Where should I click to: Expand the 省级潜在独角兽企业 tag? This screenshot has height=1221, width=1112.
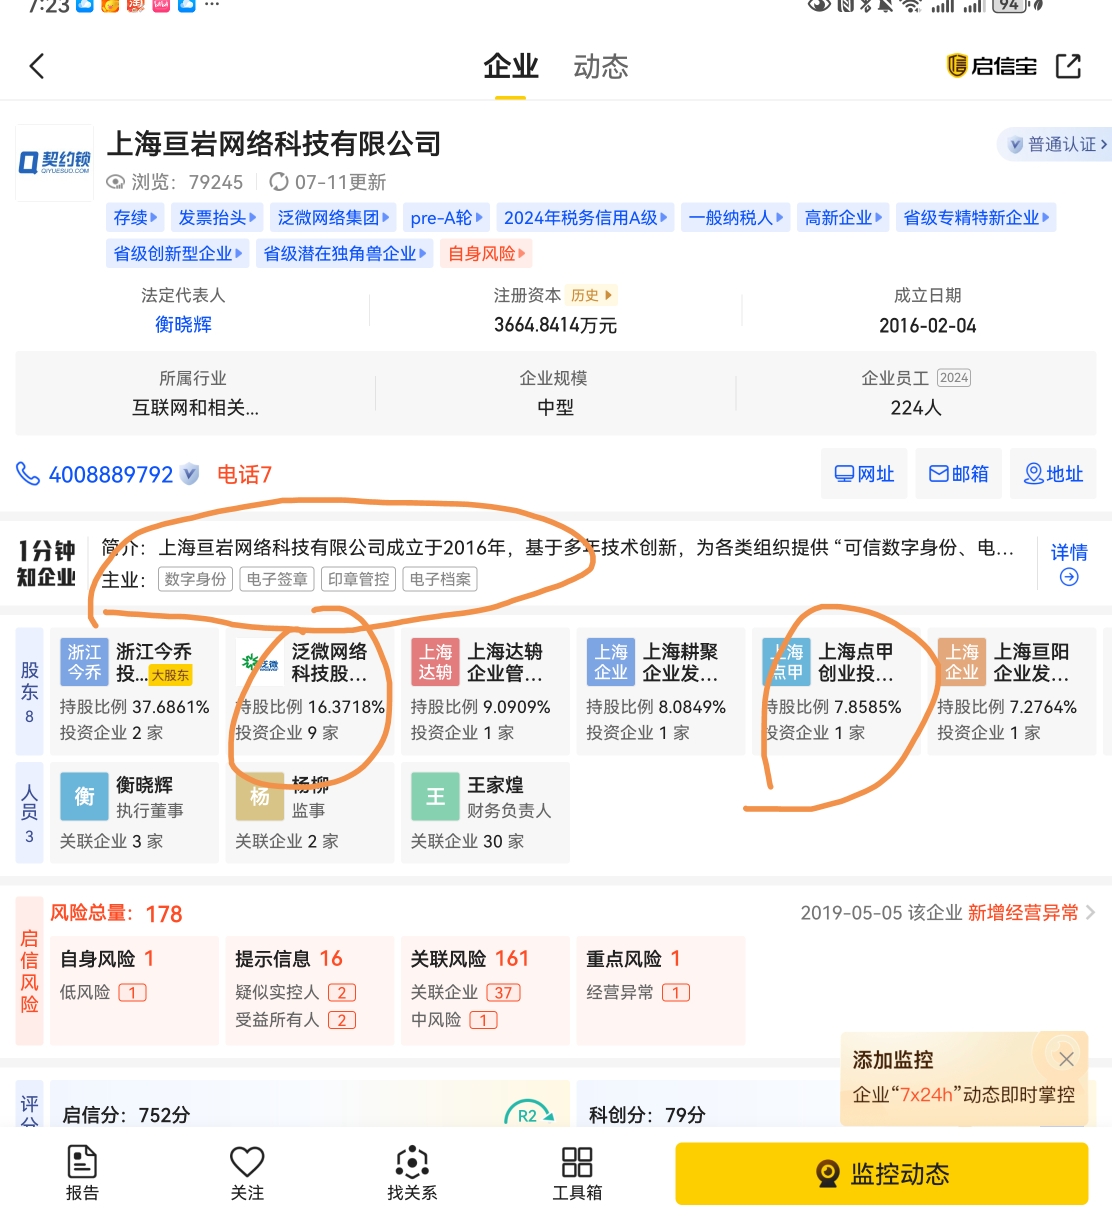[x=345, y=254]
